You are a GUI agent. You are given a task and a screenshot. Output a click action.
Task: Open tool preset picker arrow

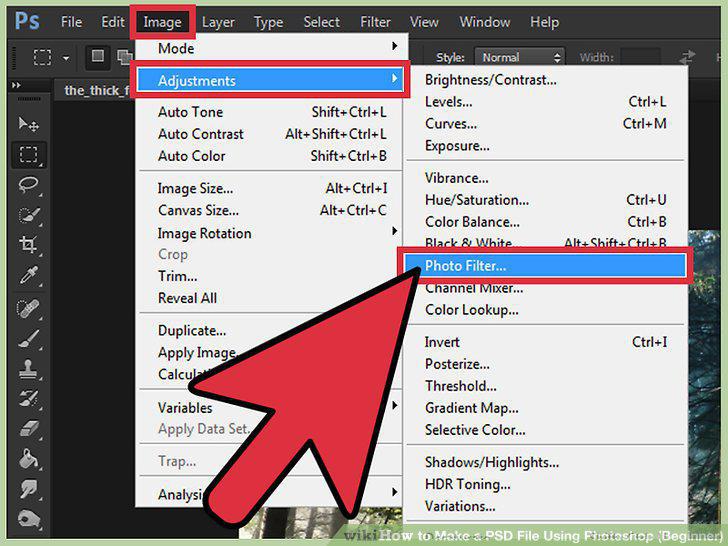pyautogui.click(x=66, y=58)
